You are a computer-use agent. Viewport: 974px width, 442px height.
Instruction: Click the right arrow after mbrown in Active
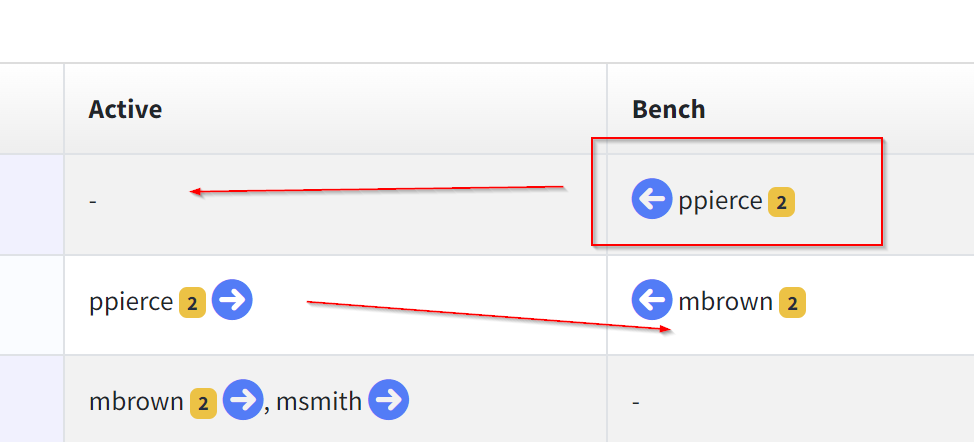(x=243, y=400)
